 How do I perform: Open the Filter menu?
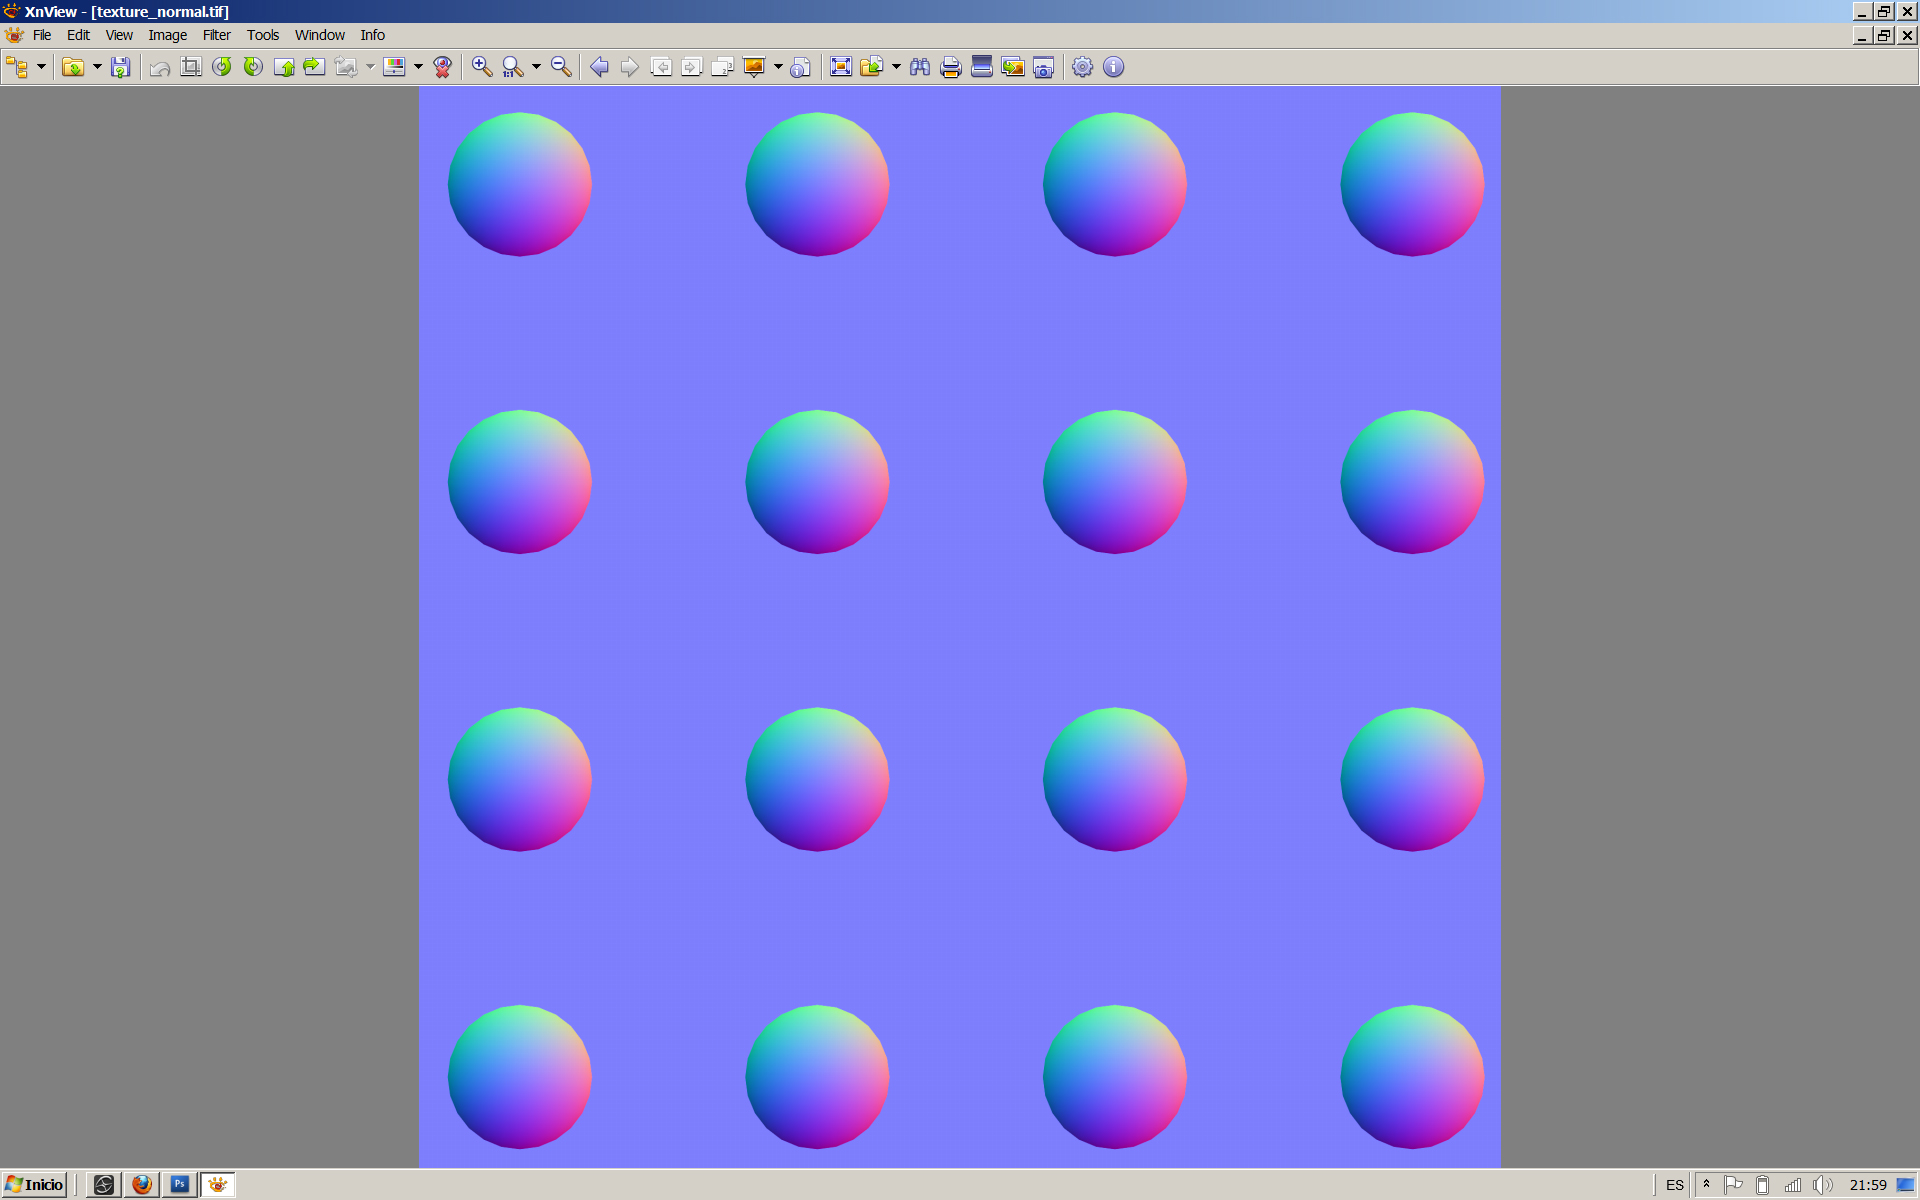[x=217, y=35]
